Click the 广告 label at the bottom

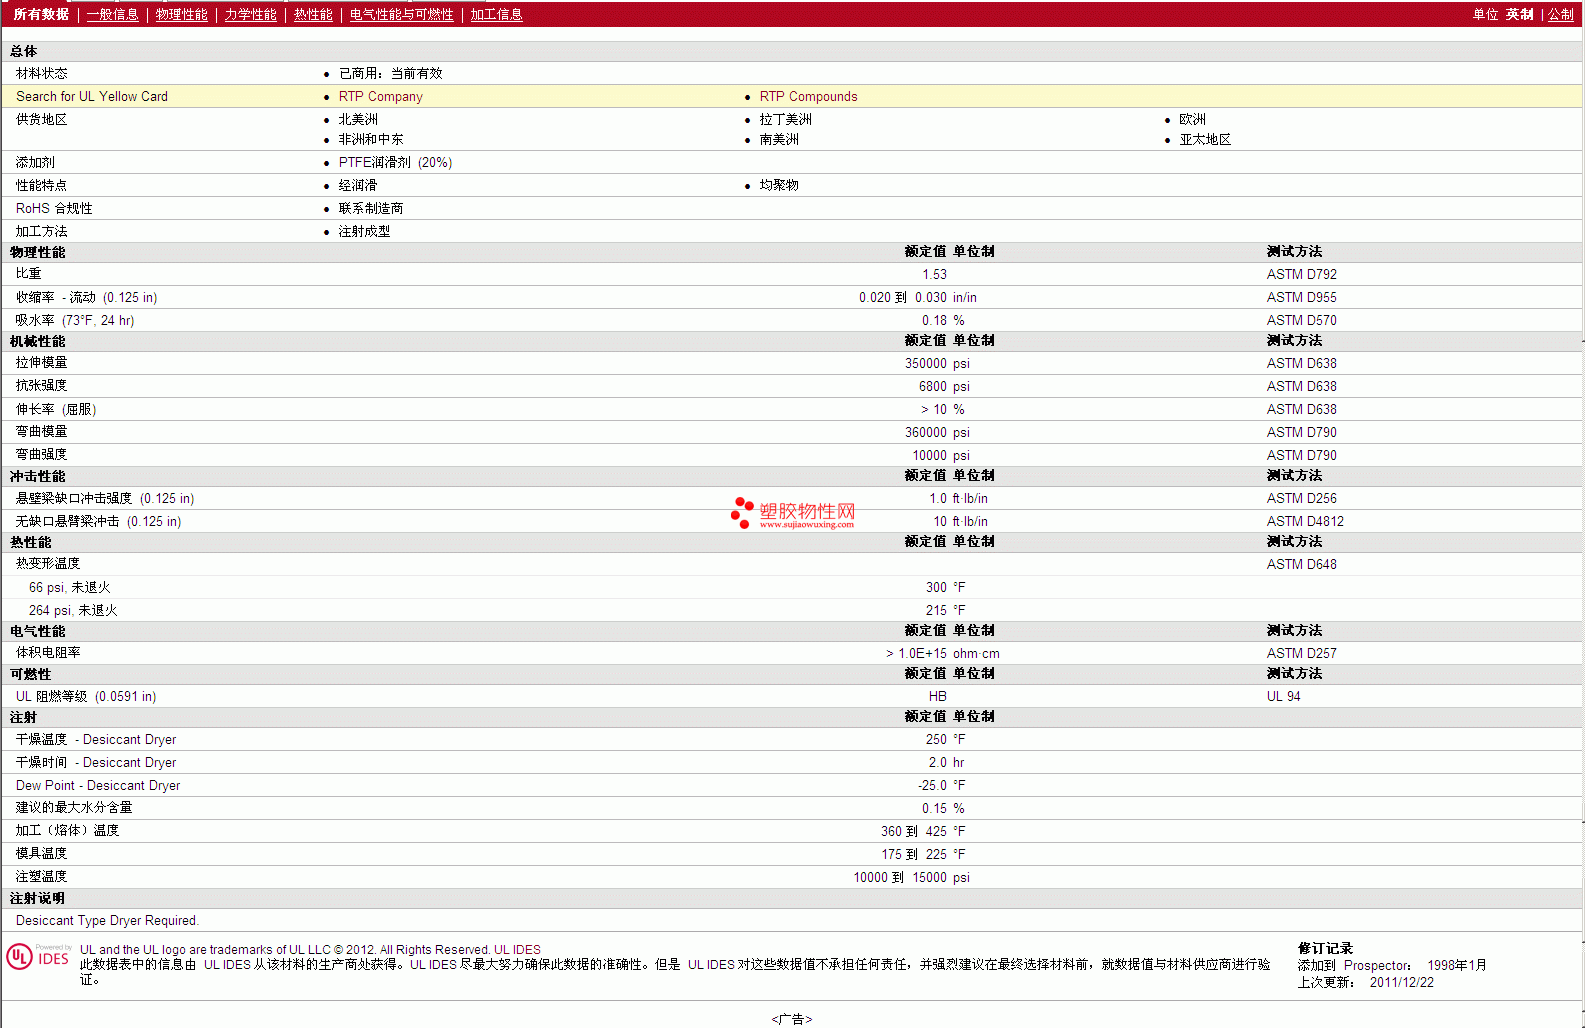[792, 1019]
